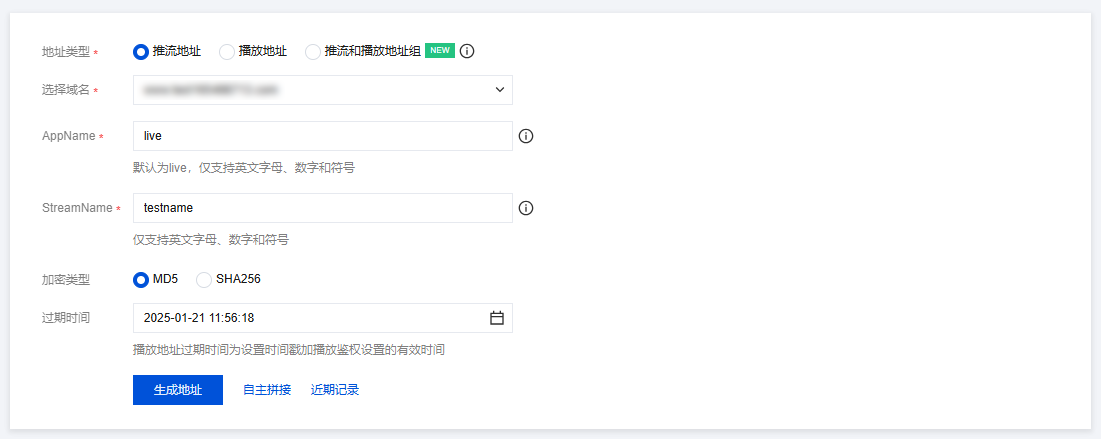The width and height of the screenshot is (1101, 439).
Task: Click the info icon next to the AppName field
Action: (x=526, y=136)
